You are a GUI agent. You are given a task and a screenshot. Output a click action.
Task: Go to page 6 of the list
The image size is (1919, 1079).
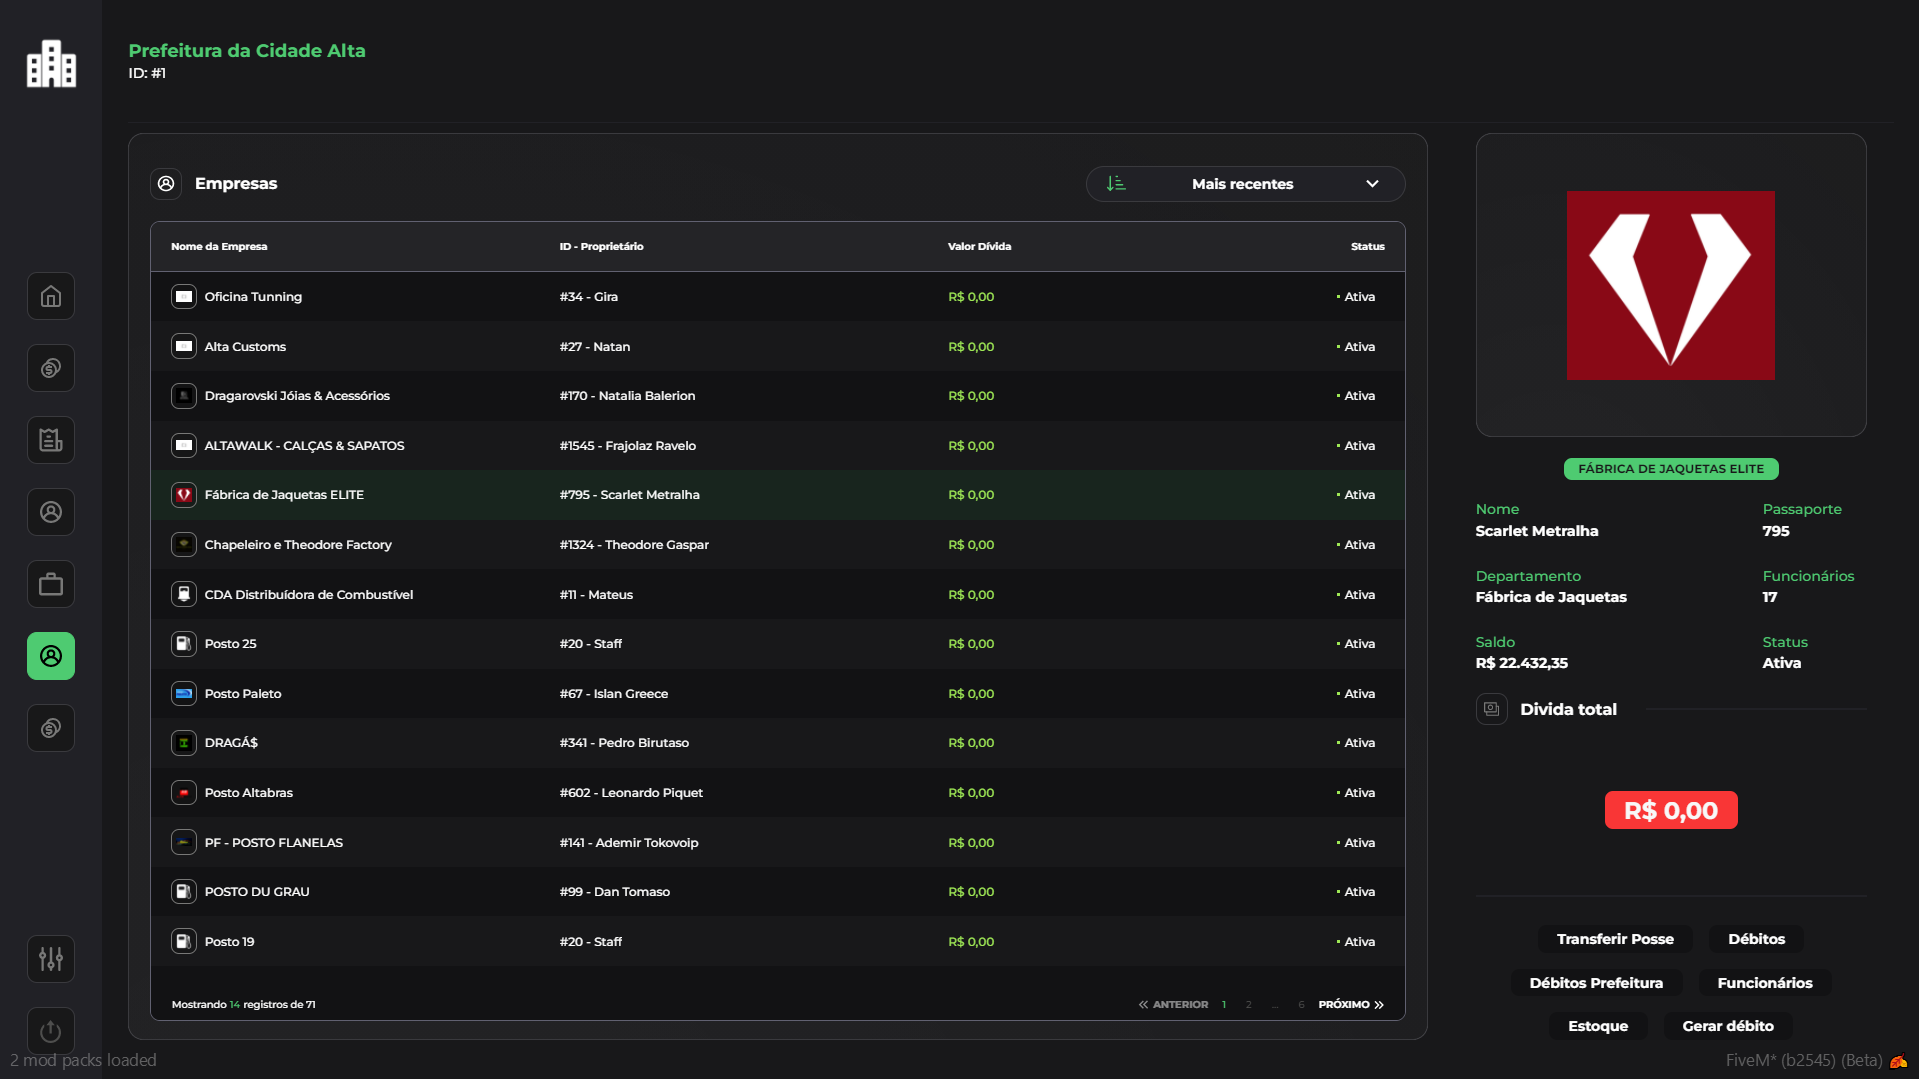click(x=1301, y=1005)
